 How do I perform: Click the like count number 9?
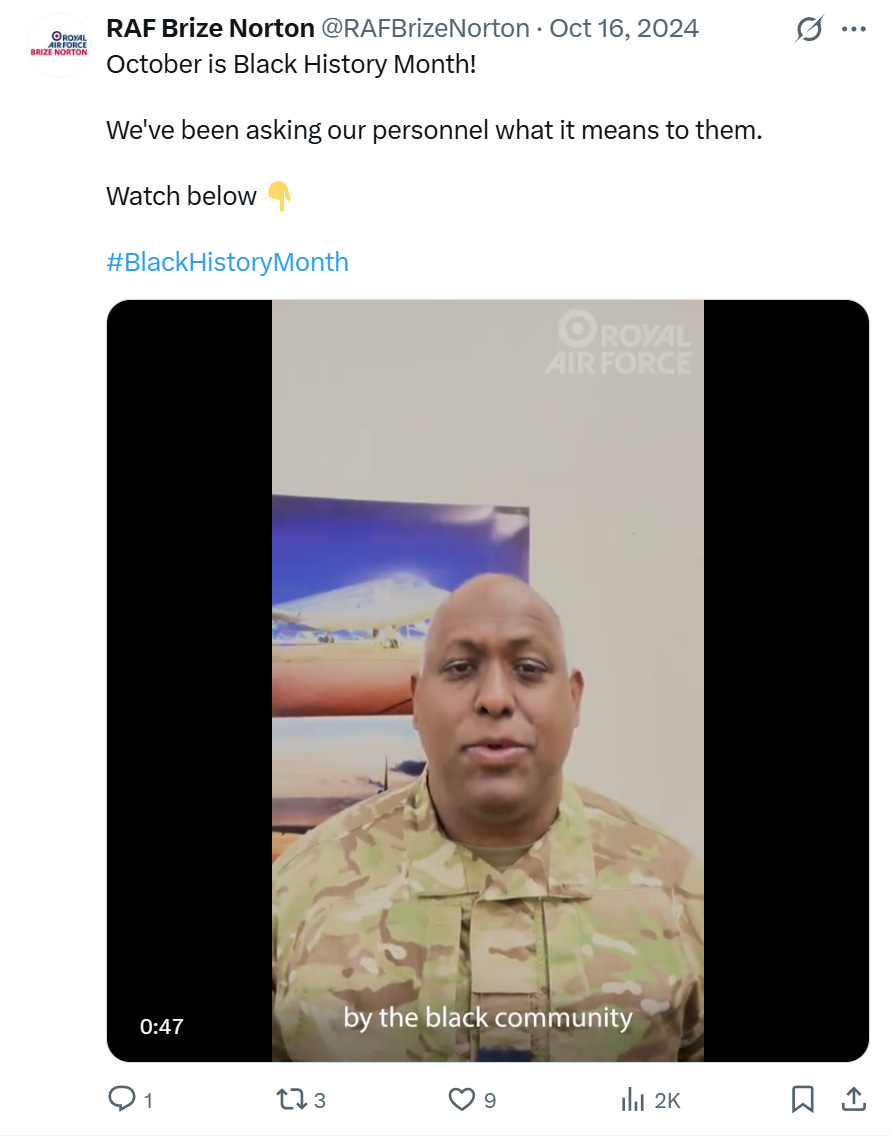(x=490, y=1100)
